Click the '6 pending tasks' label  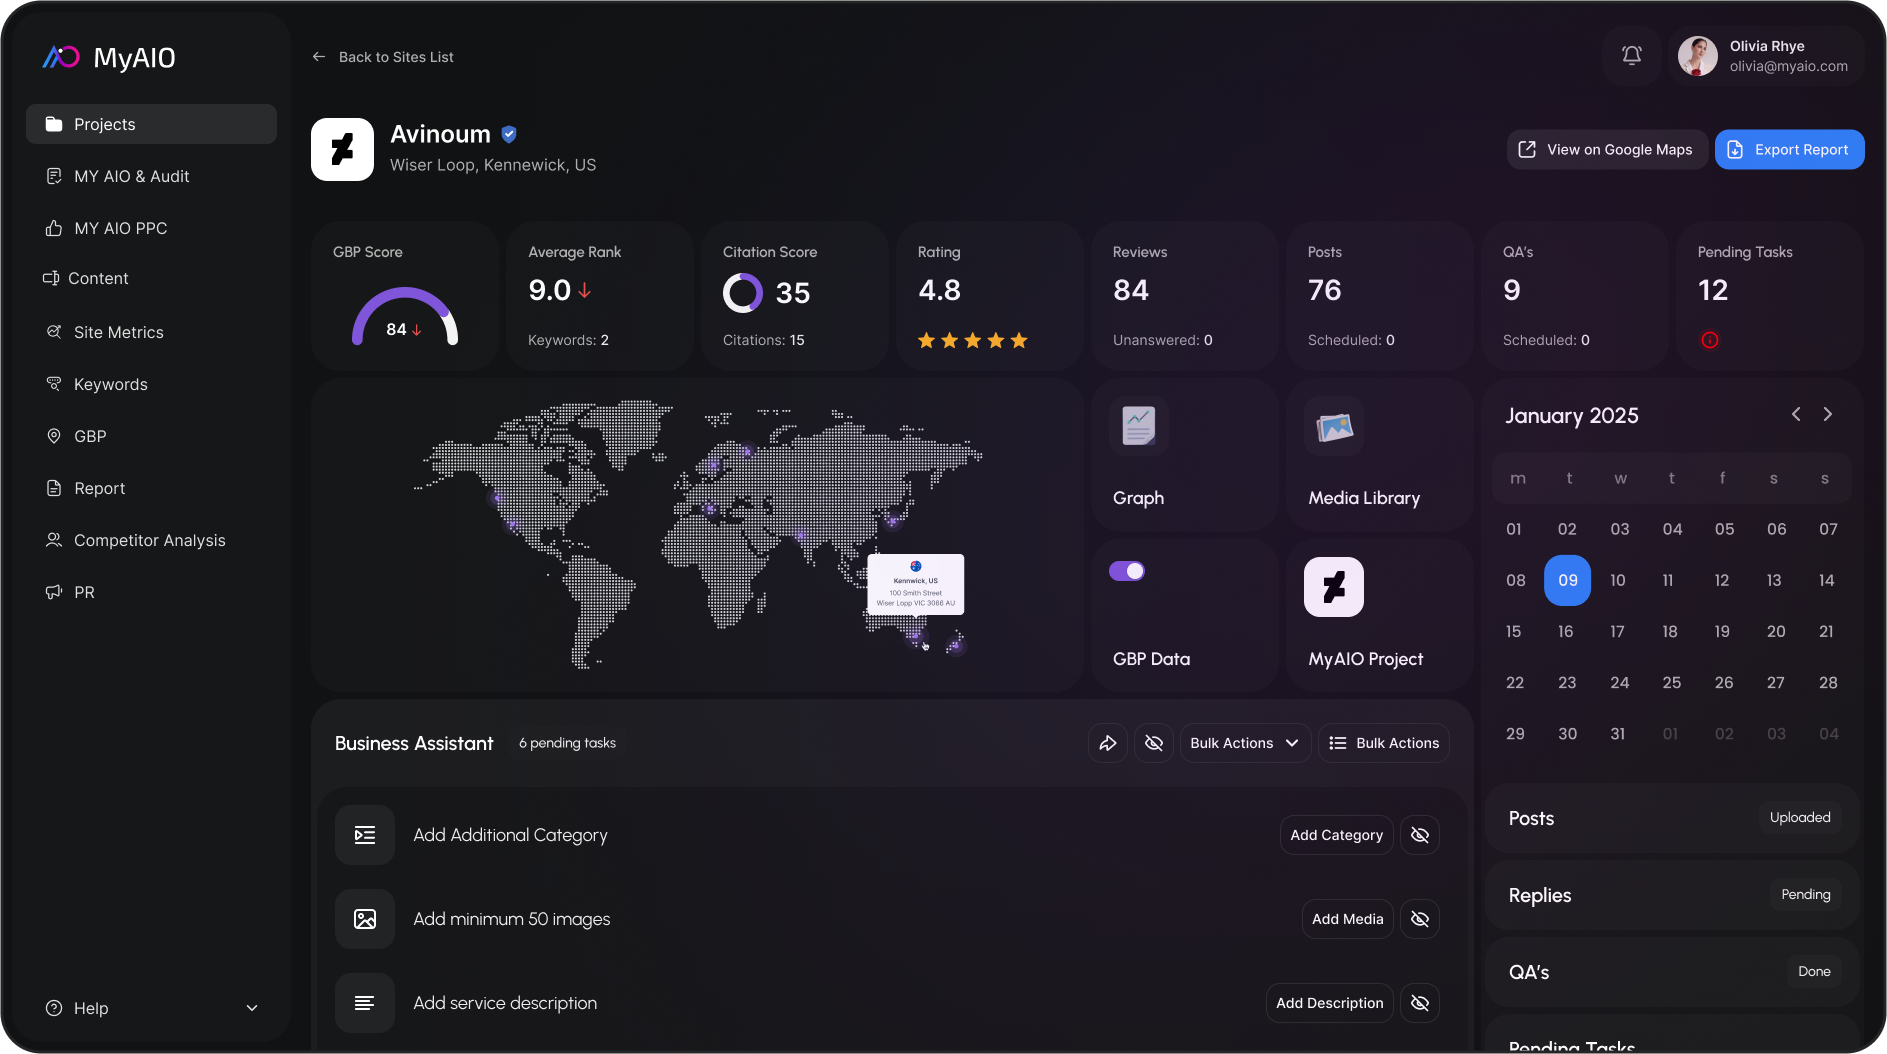click(x=567, y=743)
